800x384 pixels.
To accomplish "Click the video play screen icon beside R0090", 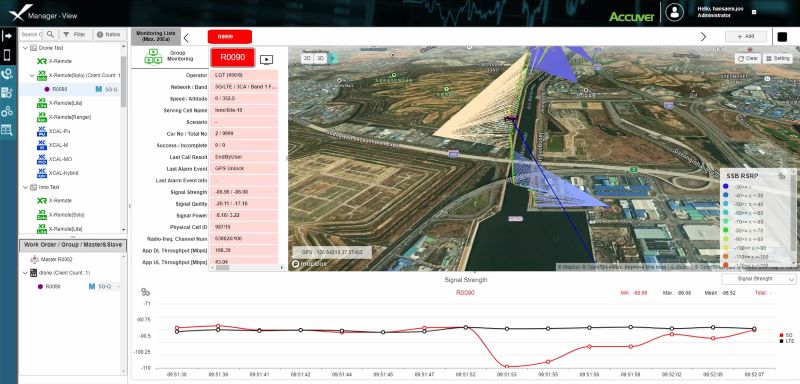I will point(266,60).
